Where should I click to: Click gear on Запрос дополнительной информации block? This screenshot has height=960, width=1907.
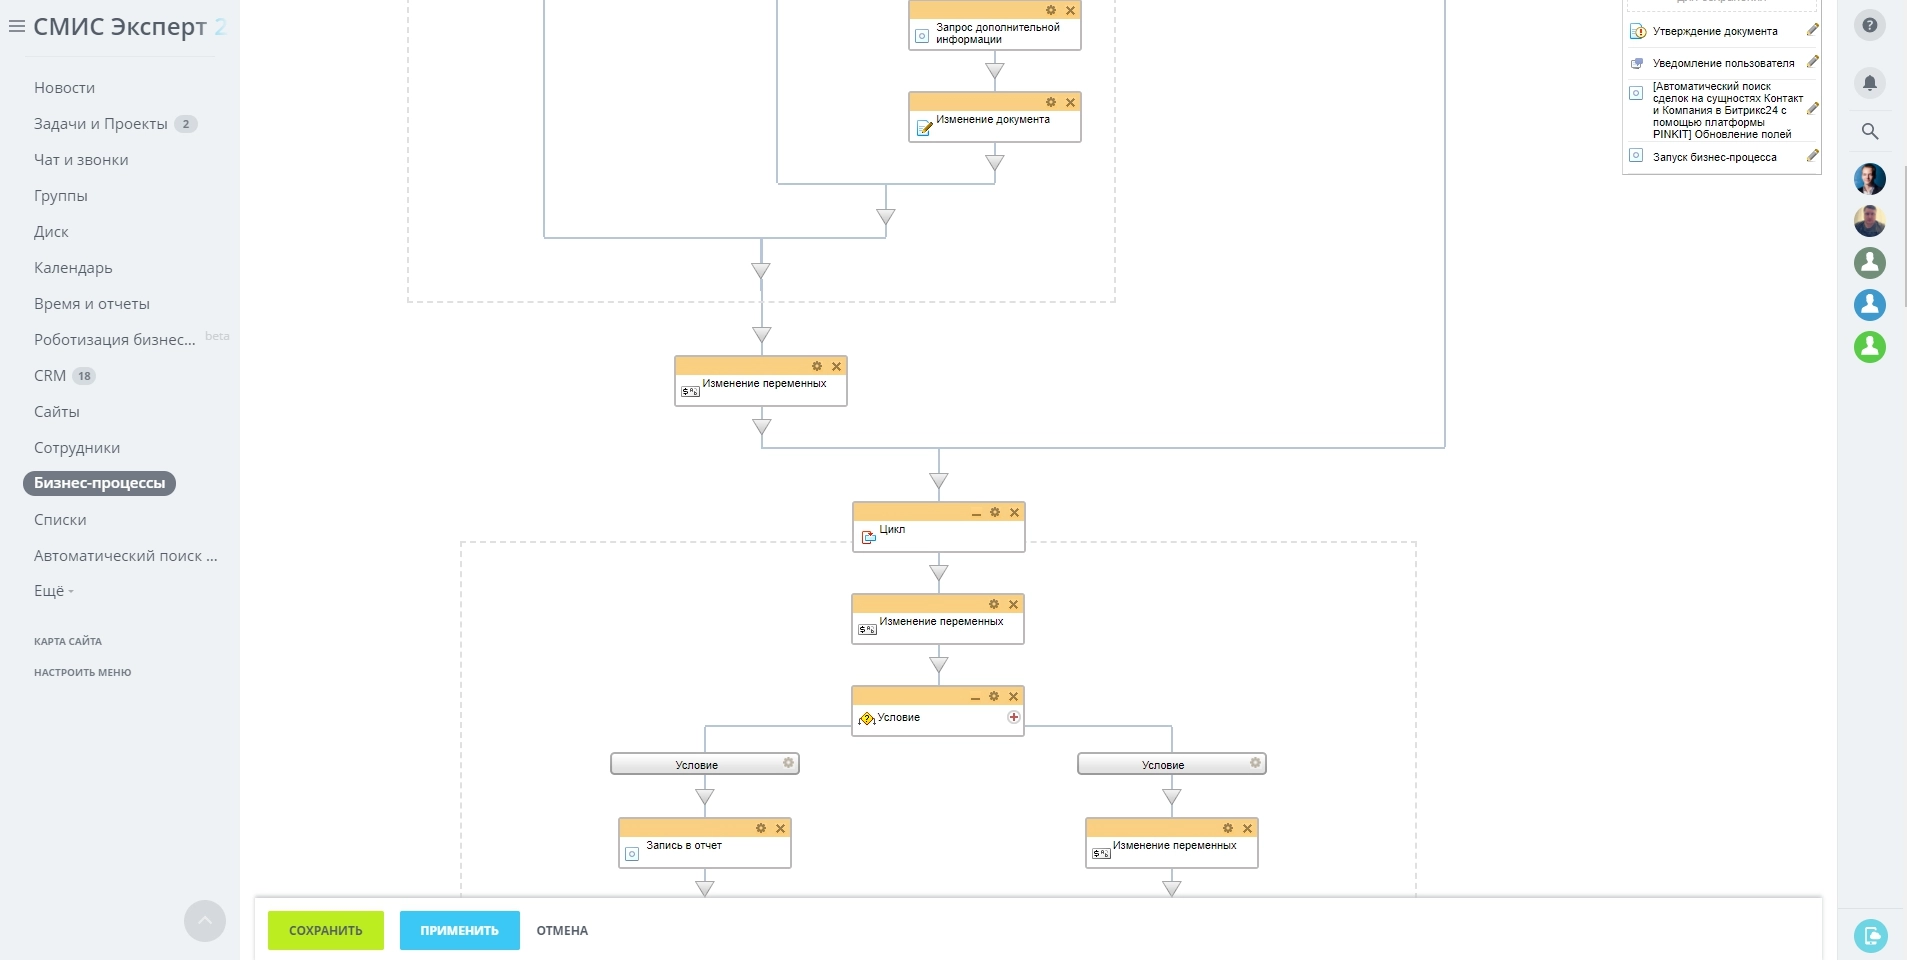click(1051, 10)
